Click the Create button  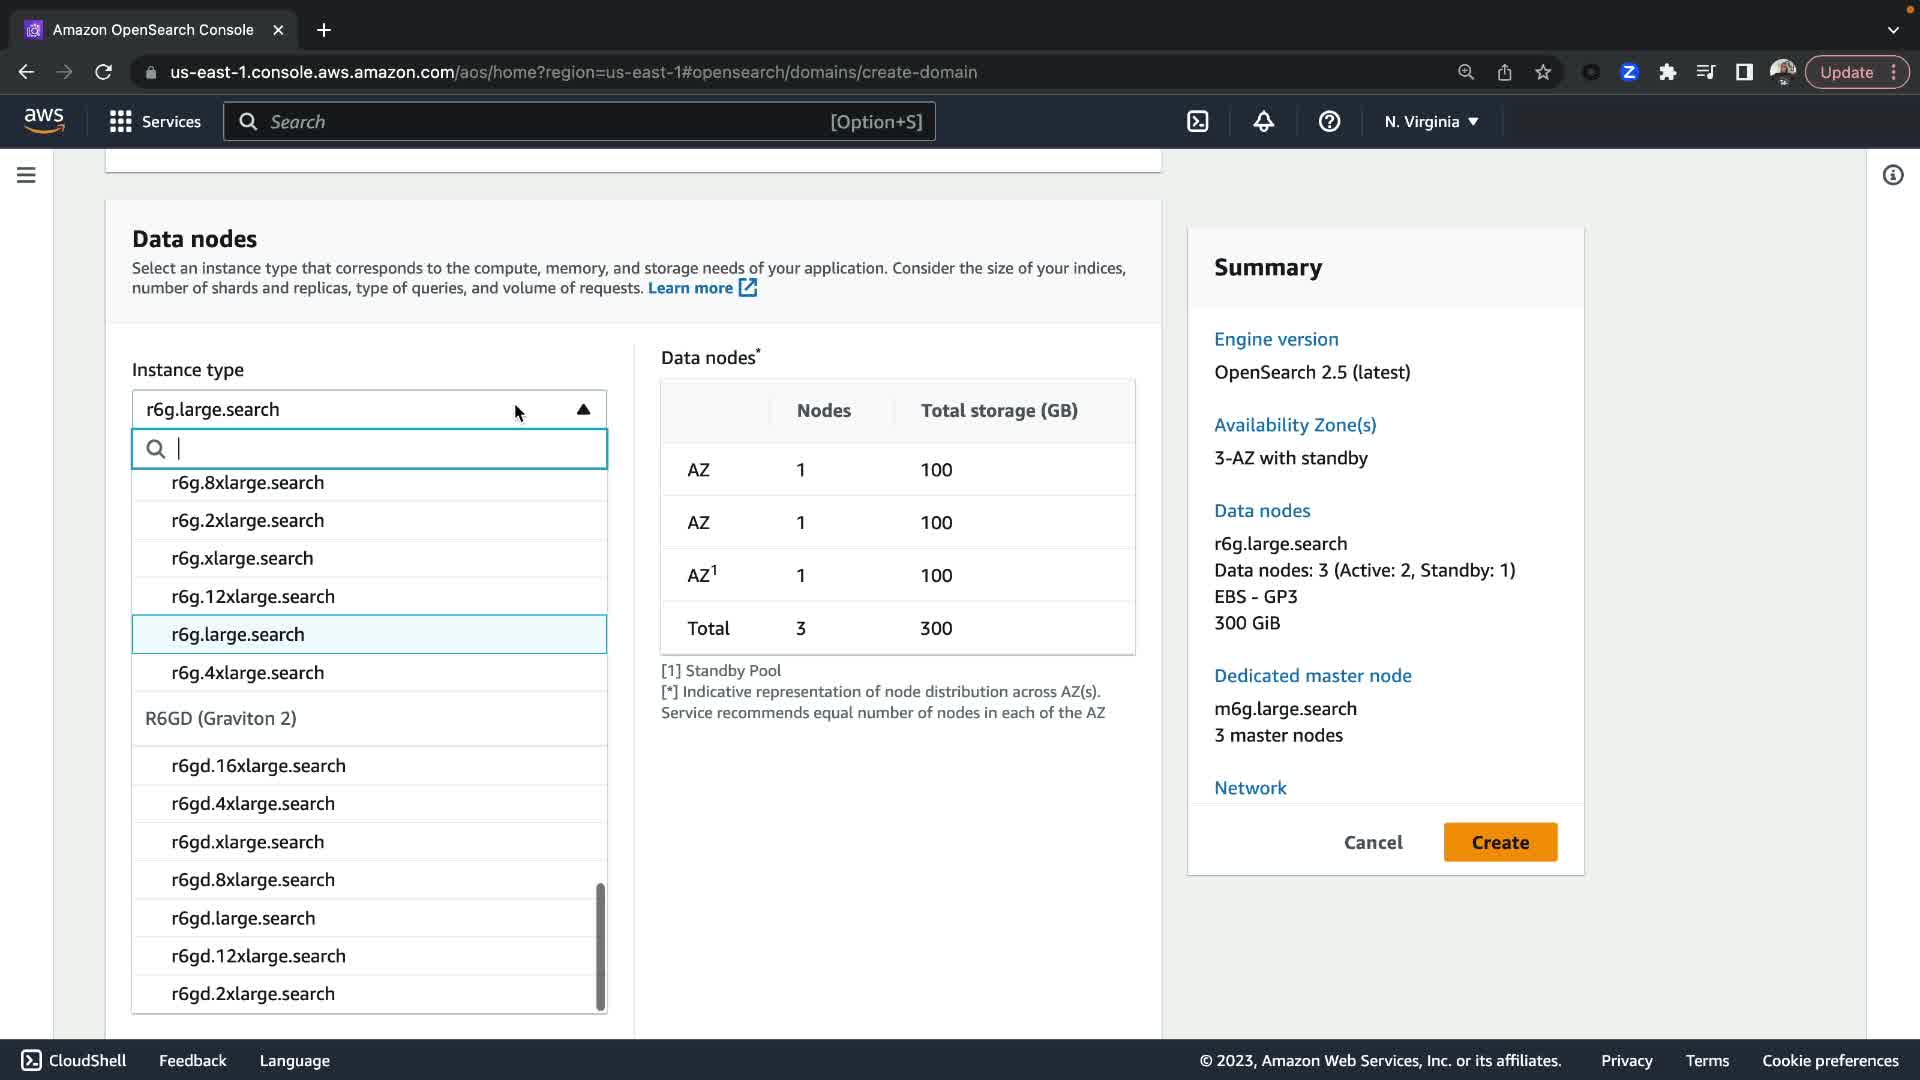click(1499, 842)
